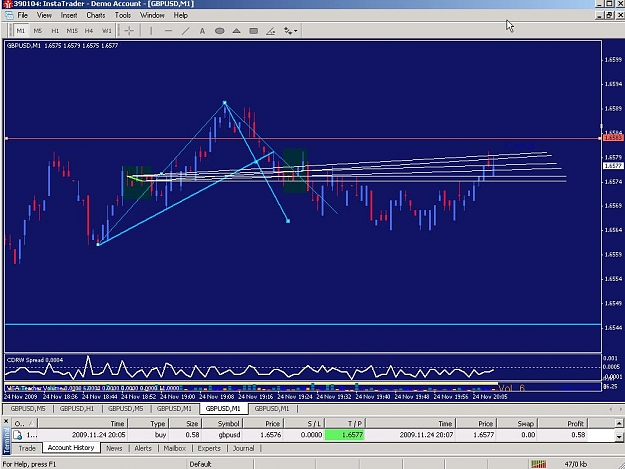Open the View menu
Viewport: 625px width, 469px height.
(x=44, y=15)
